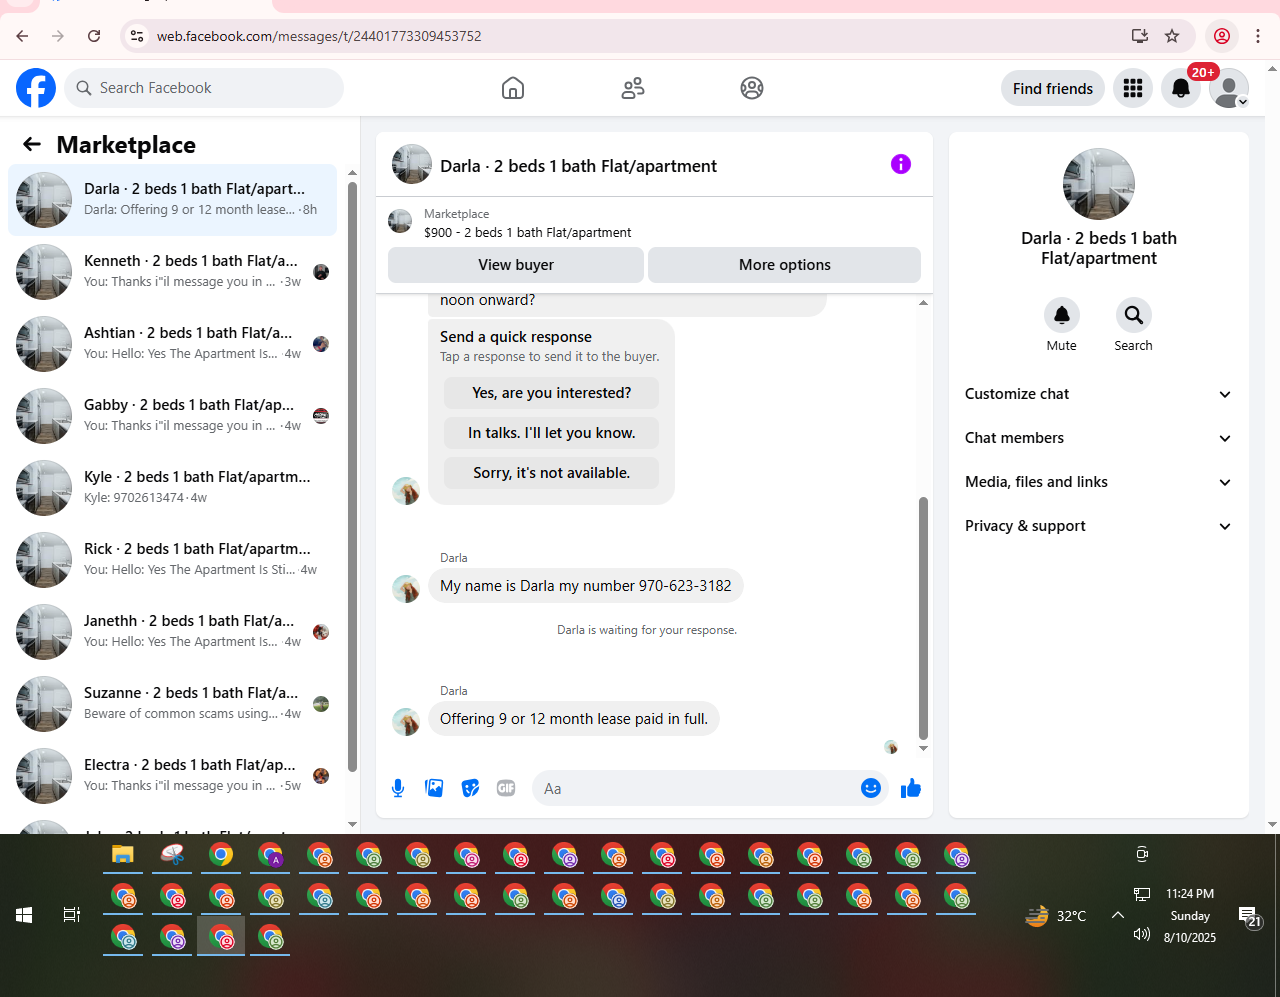Click the volume speaker tray icon
This screenshot has width=1280, height=997.
(1142, 935)
